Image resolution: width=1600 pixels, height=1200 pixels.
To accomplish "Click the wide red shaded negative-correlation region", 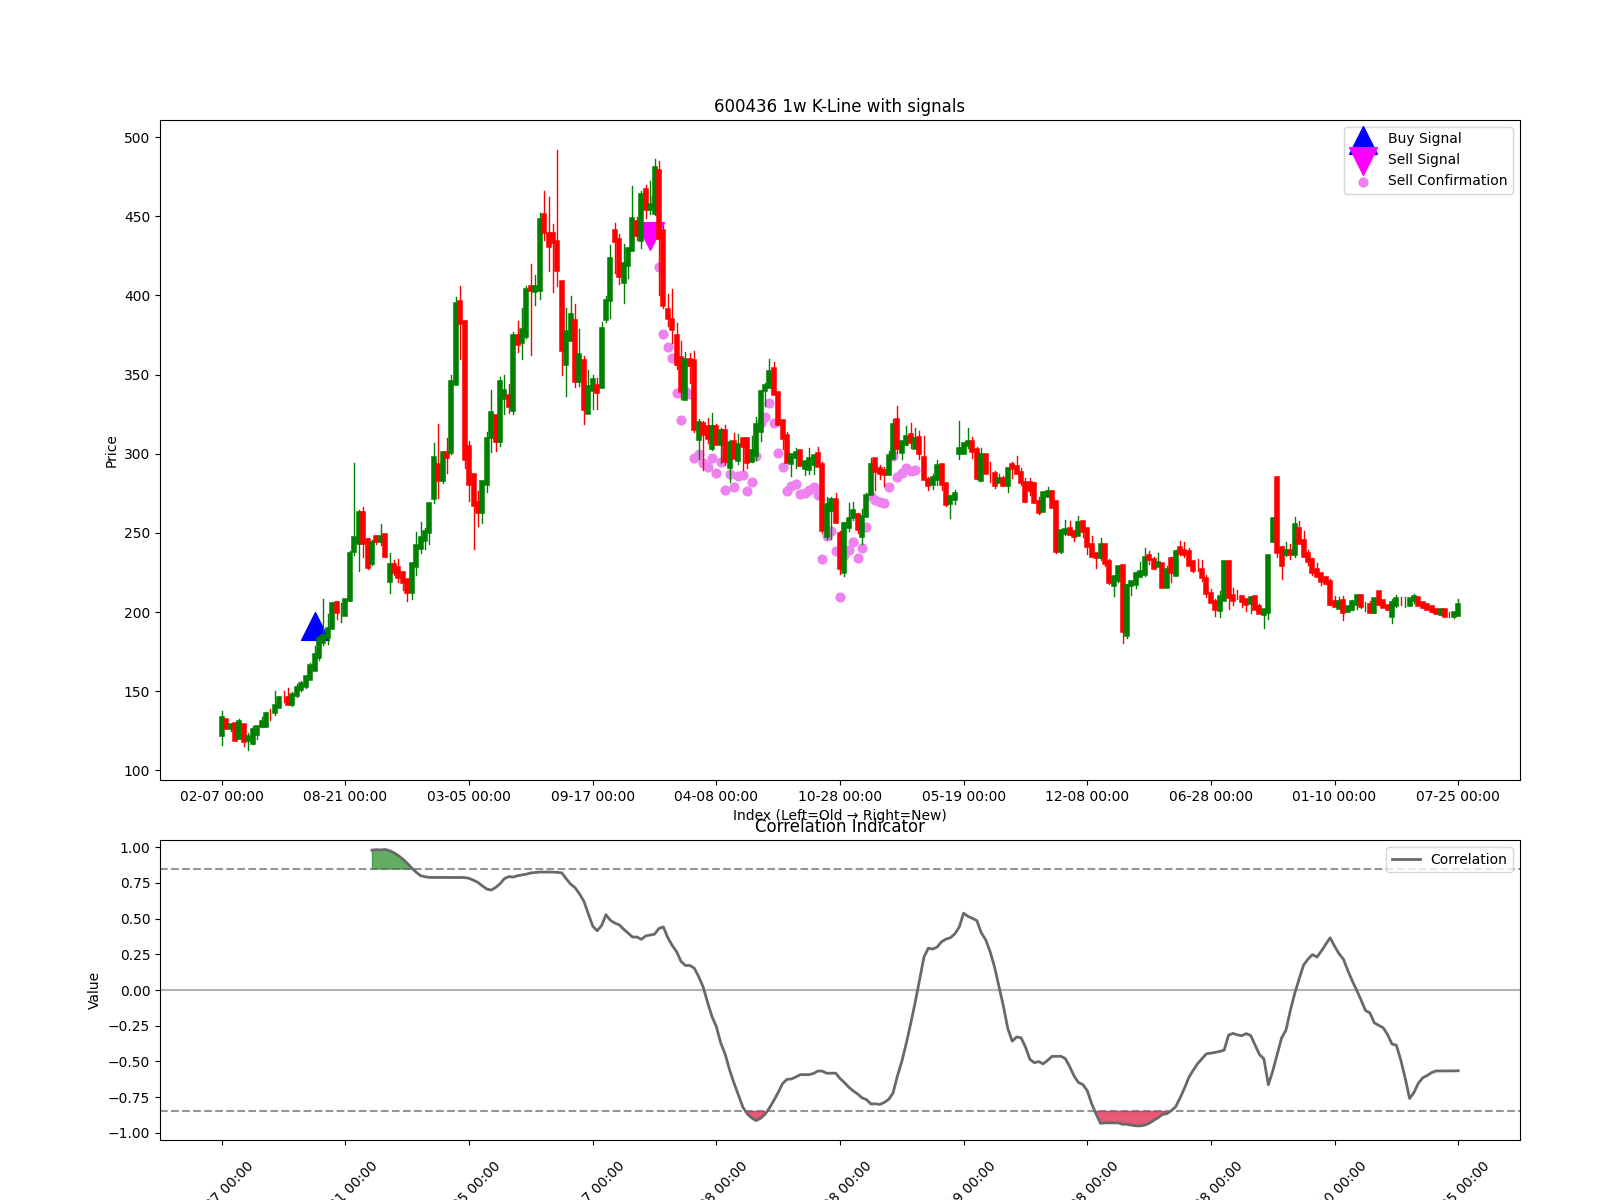I will (x=1131, y=1117).
